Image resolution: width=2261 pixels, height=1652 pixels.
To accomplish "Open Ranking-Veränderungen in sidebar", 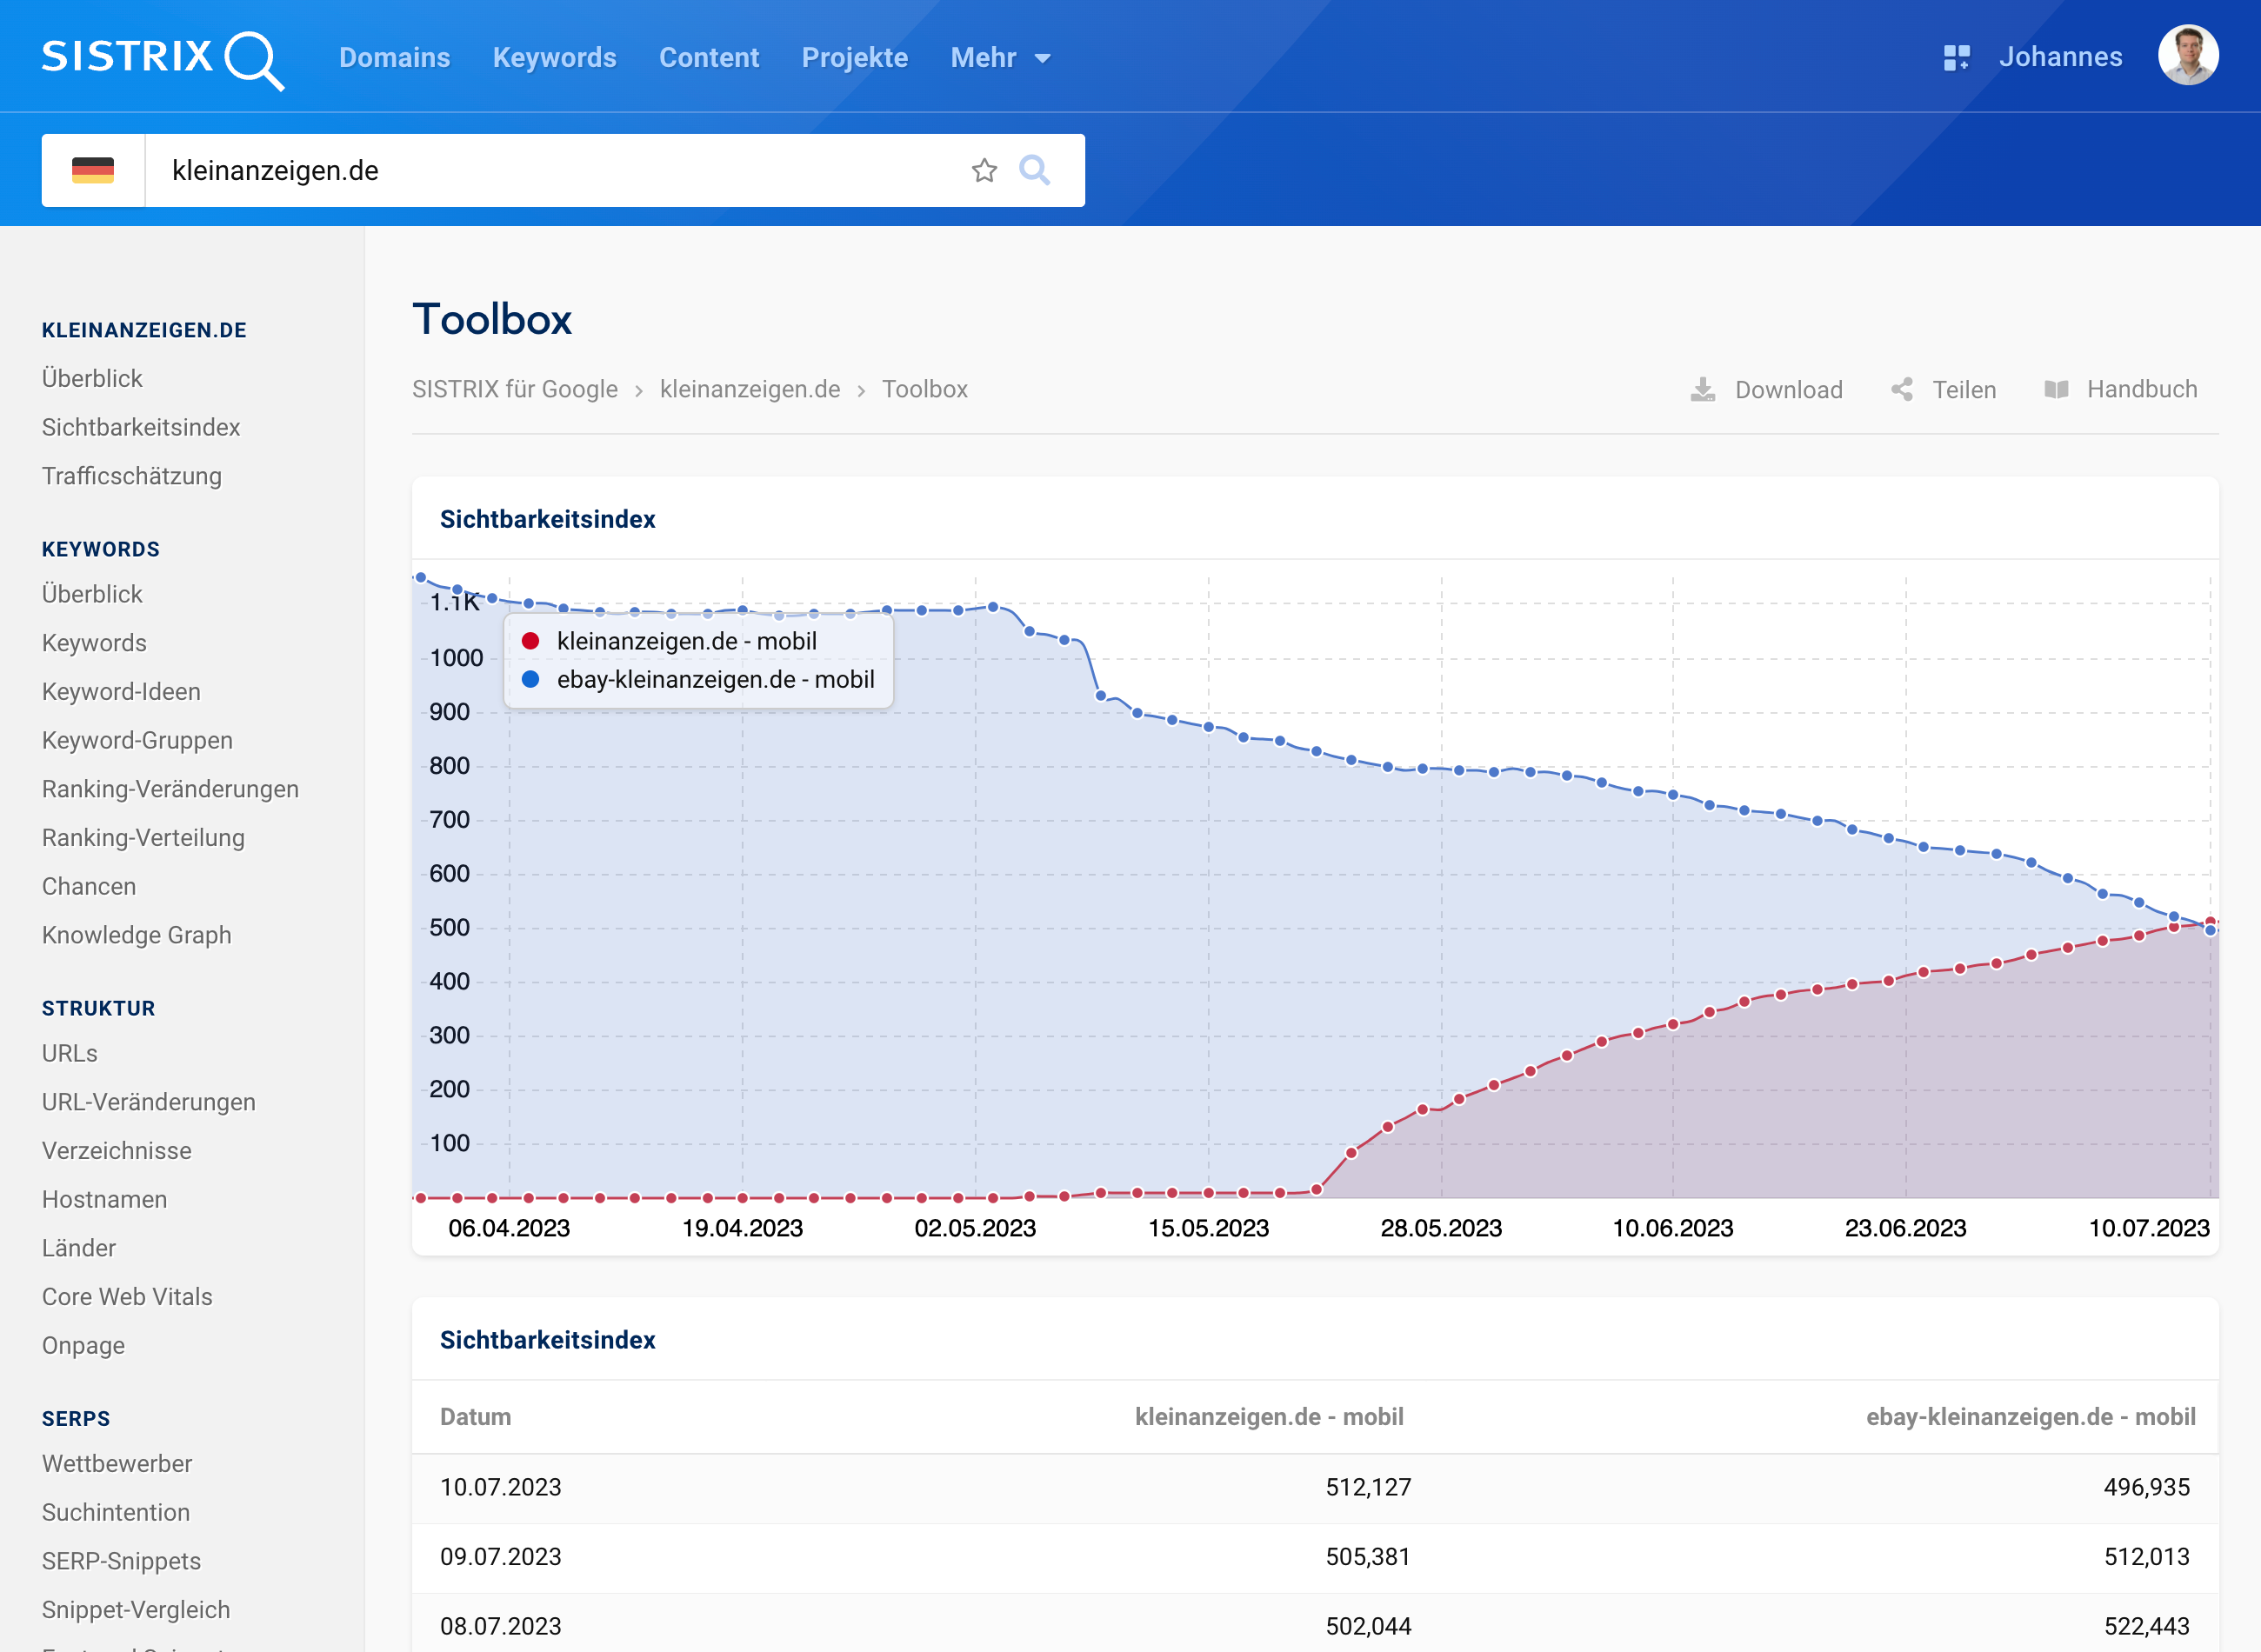I will pos(170,789).
